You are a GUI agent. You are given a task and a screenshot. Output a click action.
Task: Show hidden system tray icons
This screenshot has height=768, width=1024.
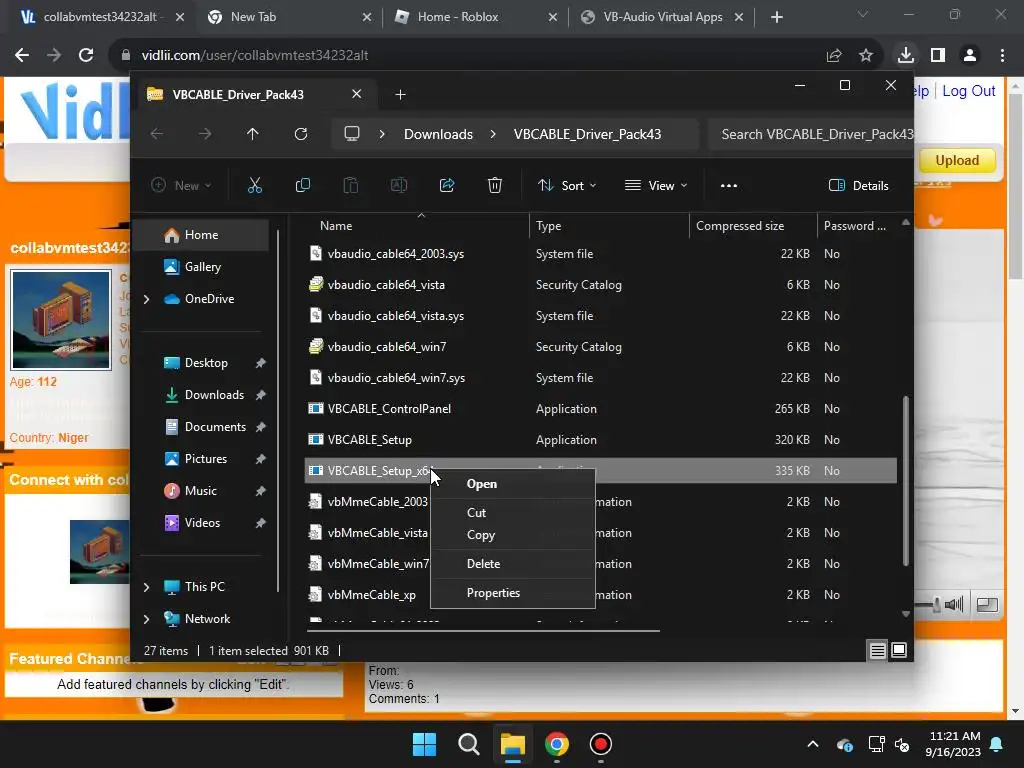813,744
